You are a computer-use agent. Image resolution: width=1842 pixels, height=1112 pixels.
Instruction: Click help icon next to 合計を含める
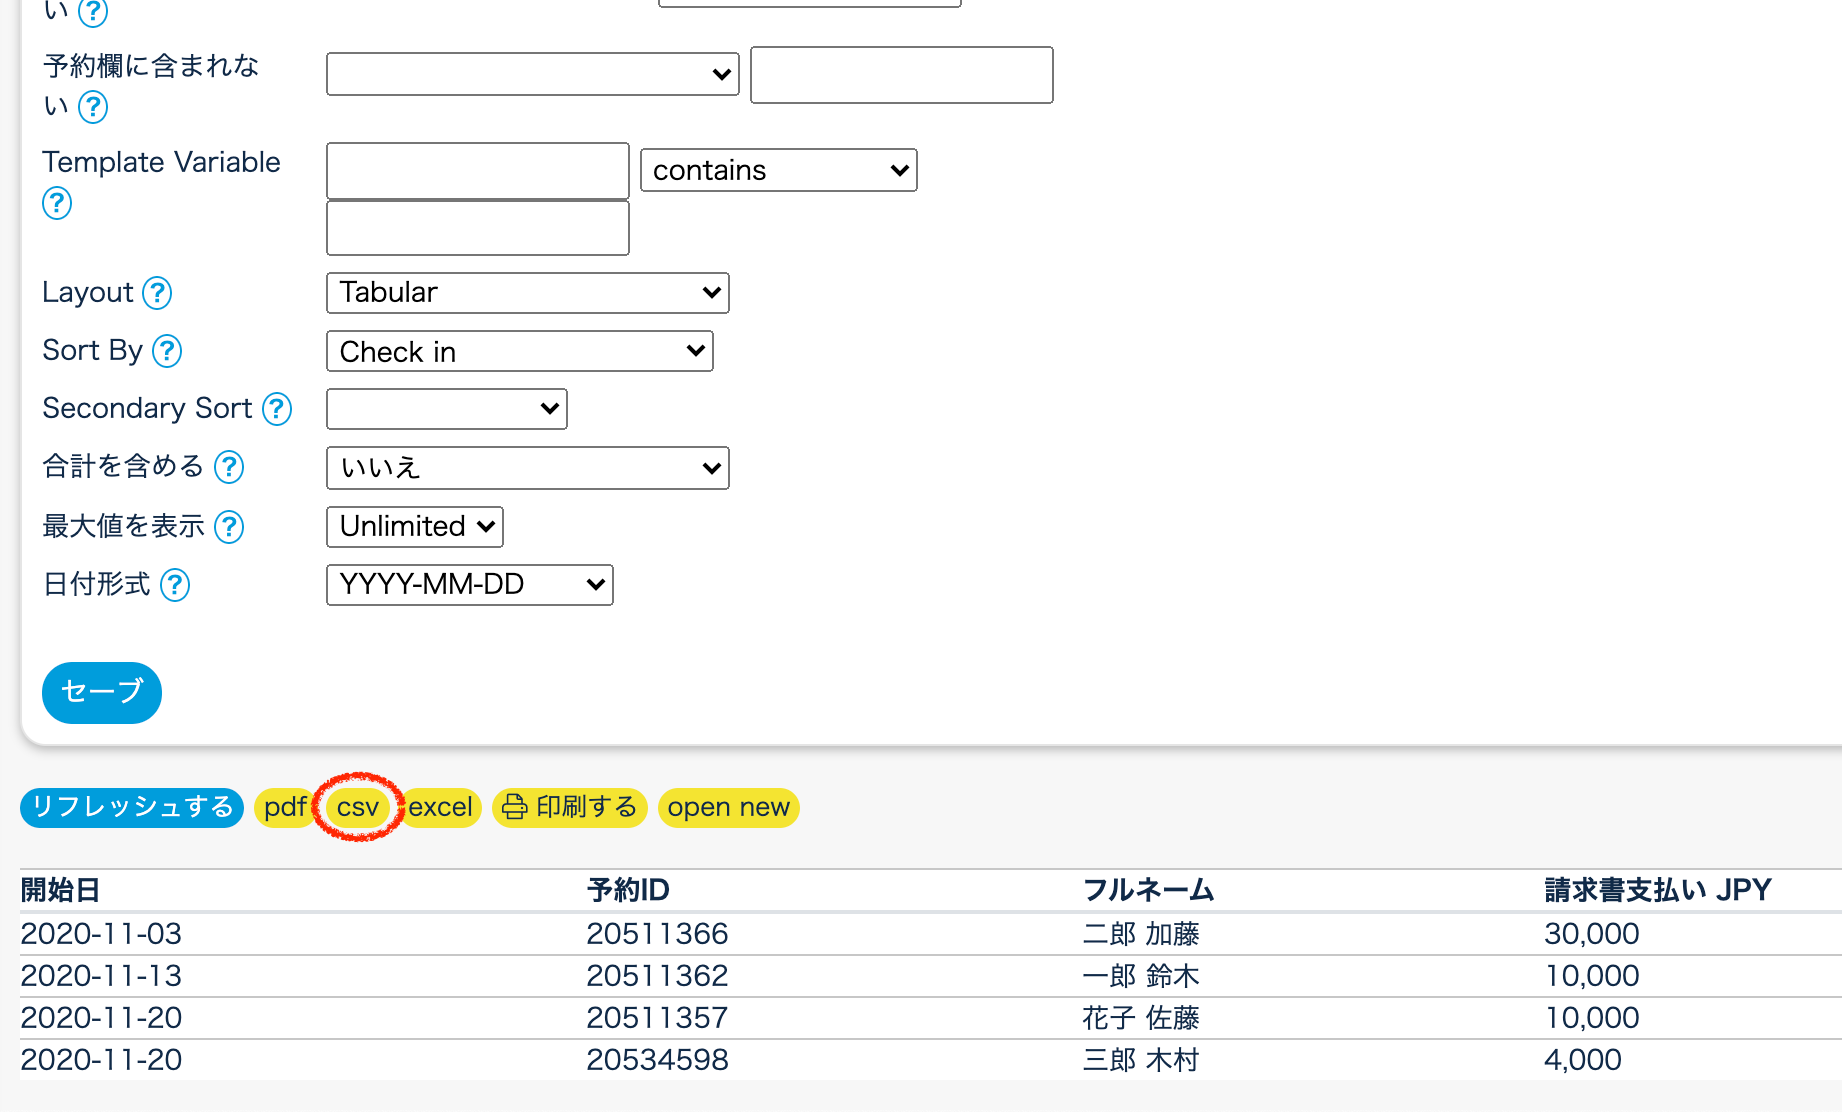click(229, 467)
